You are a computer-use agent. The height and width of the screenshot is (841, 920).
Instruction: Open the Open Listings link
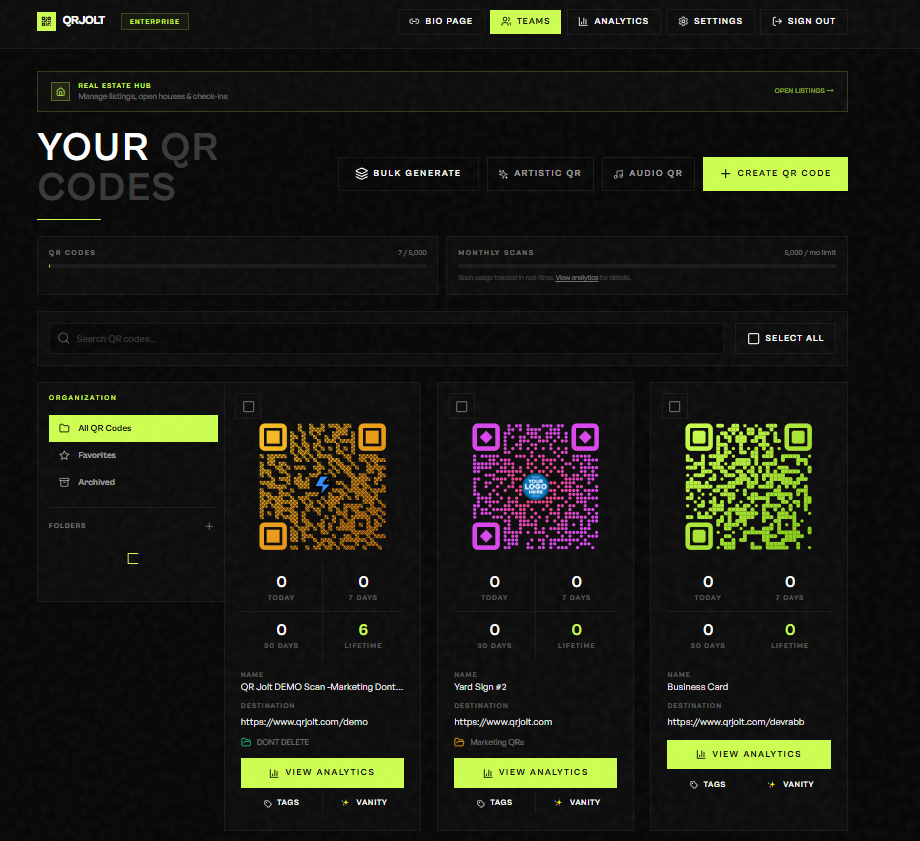(x=804, y=91)
